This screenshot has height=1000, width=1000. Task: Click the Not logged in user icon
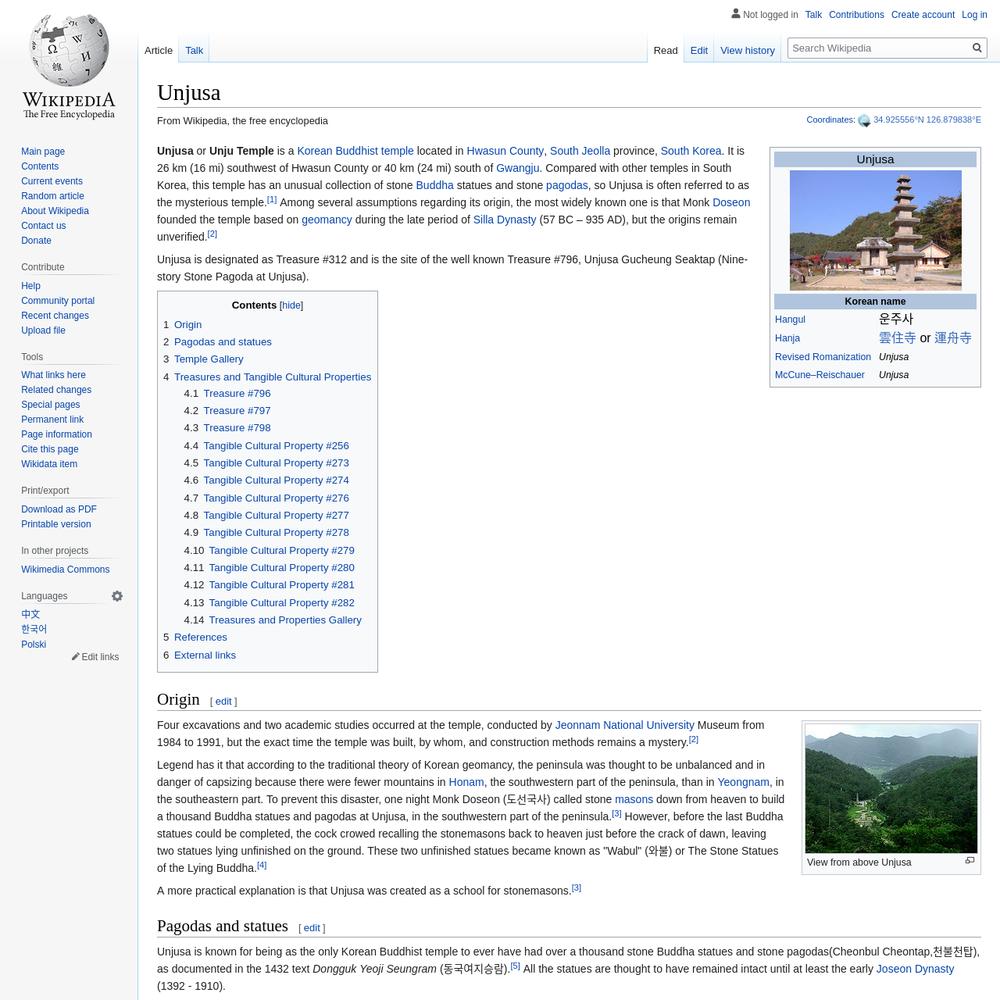[x=736, y=13]
